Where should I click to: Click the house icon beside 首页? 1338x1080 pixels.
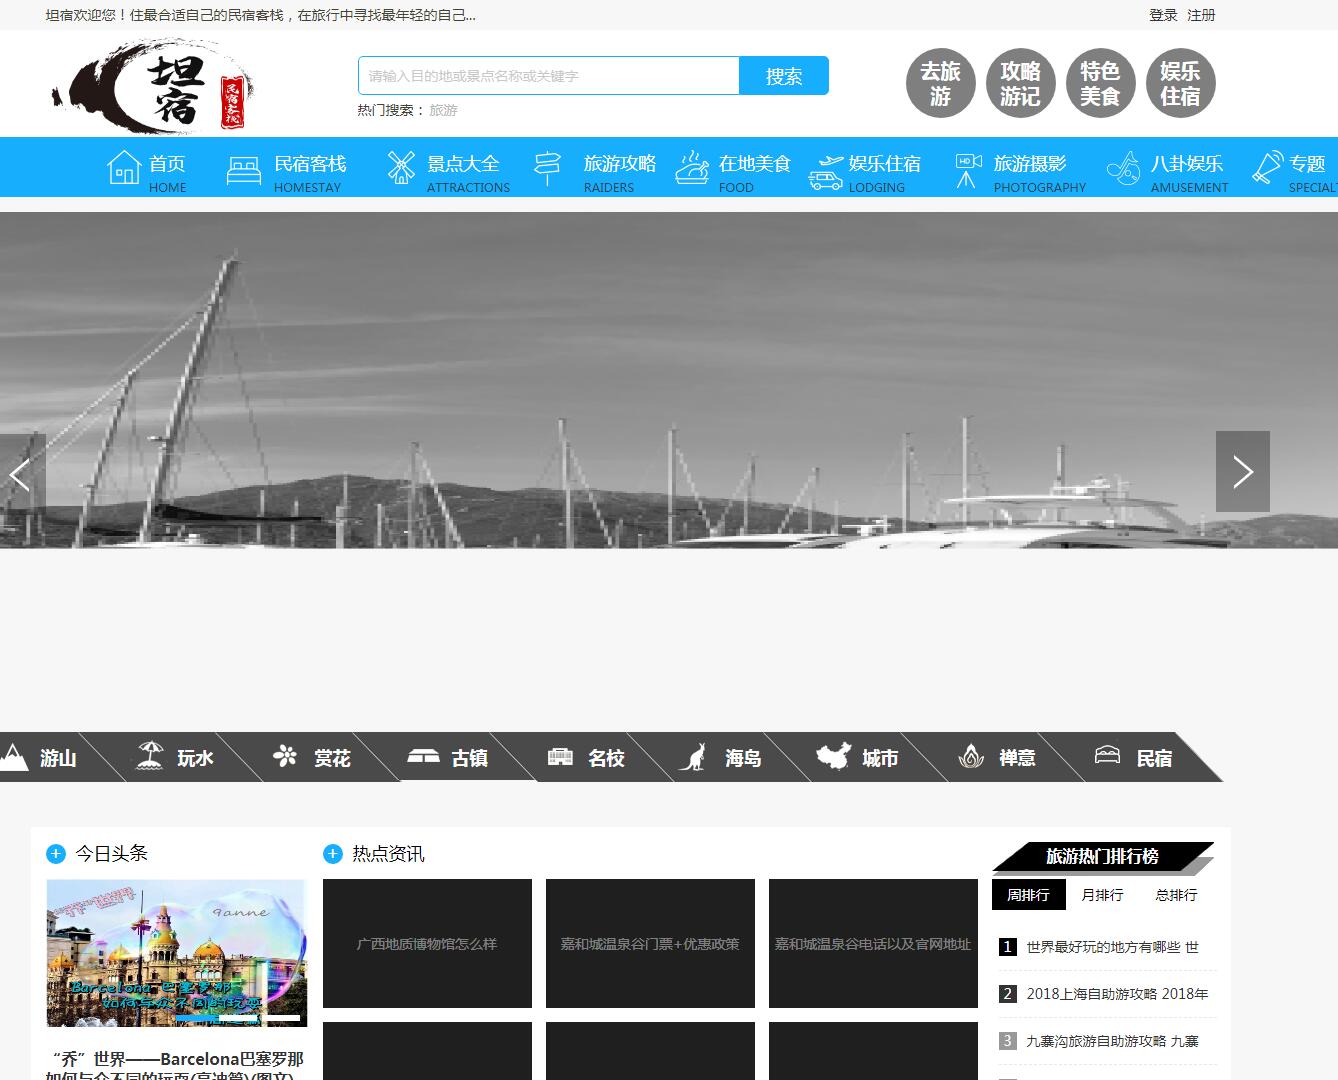[124, 167]
